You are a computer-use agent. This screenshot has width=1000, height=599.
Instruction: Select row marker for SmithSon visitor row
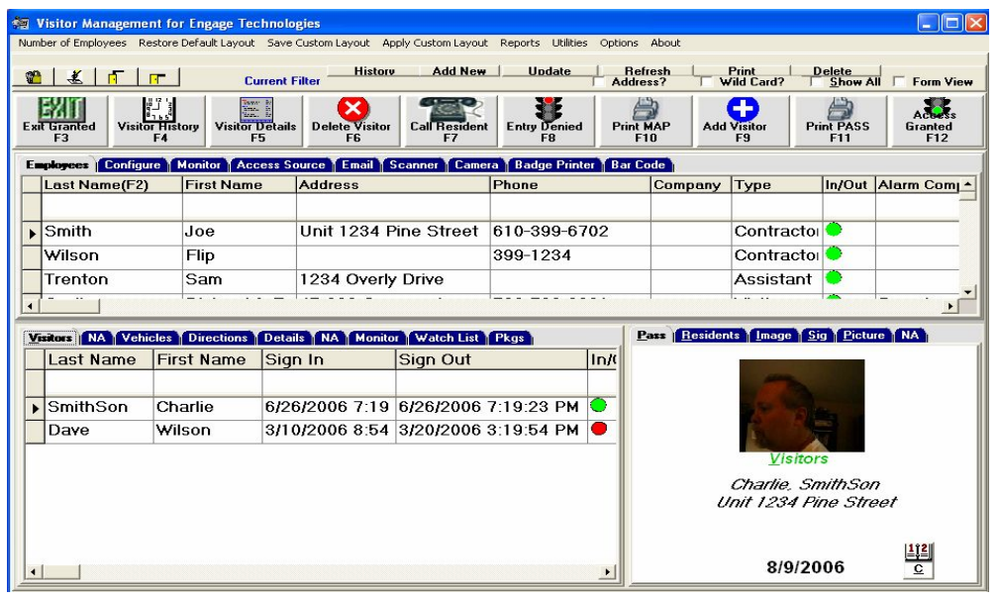tap(35, 408)
